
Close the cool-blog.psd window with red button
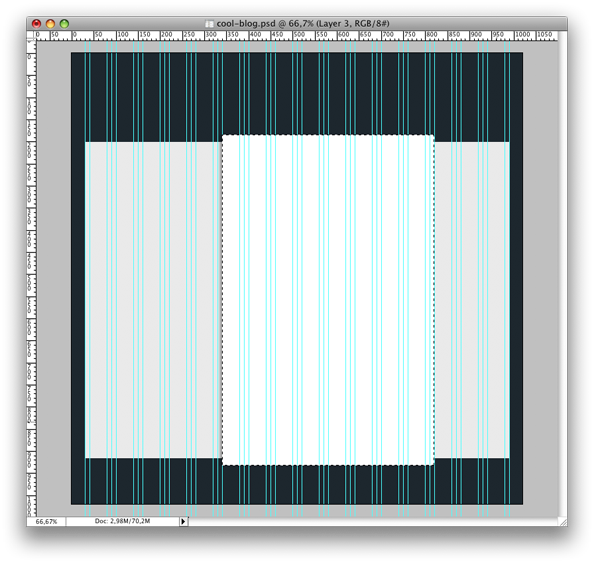point(36,24)
